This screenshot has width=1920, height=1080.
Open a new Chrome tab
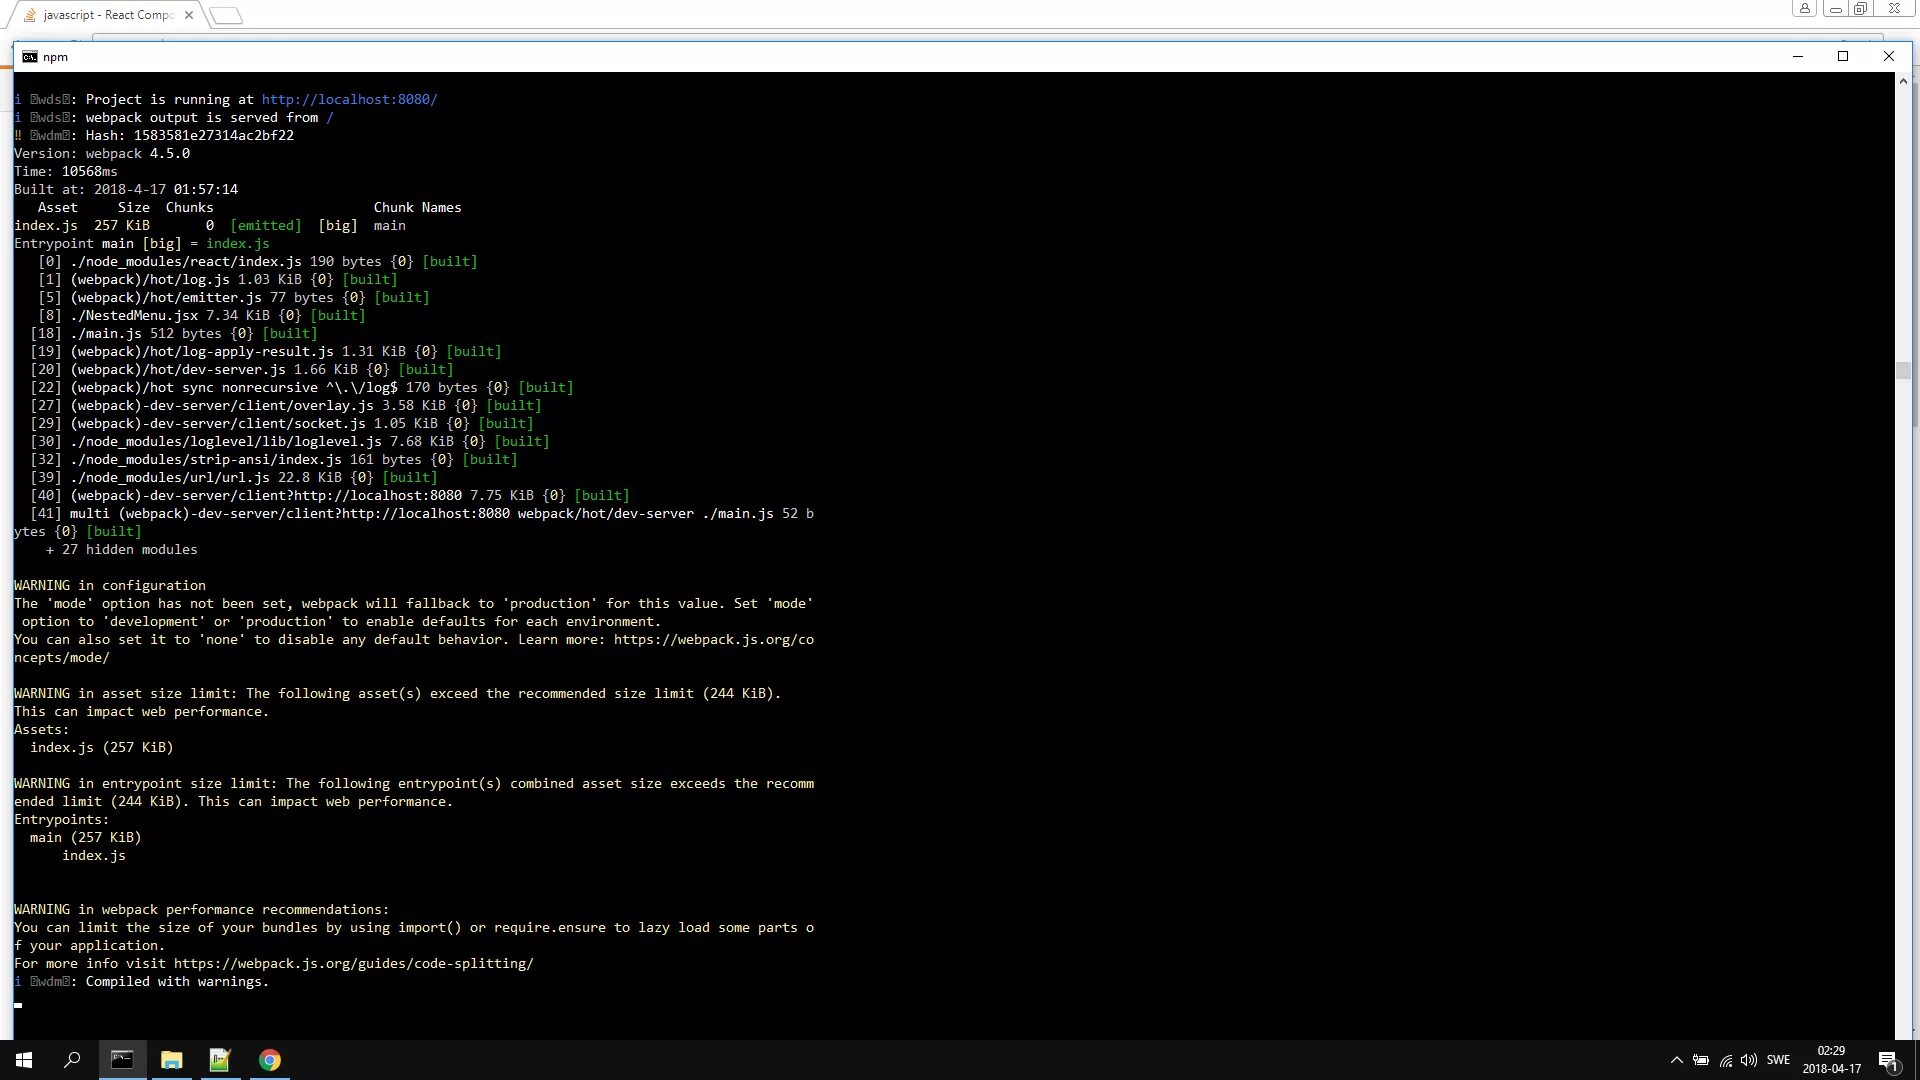(x=227, y=15)
